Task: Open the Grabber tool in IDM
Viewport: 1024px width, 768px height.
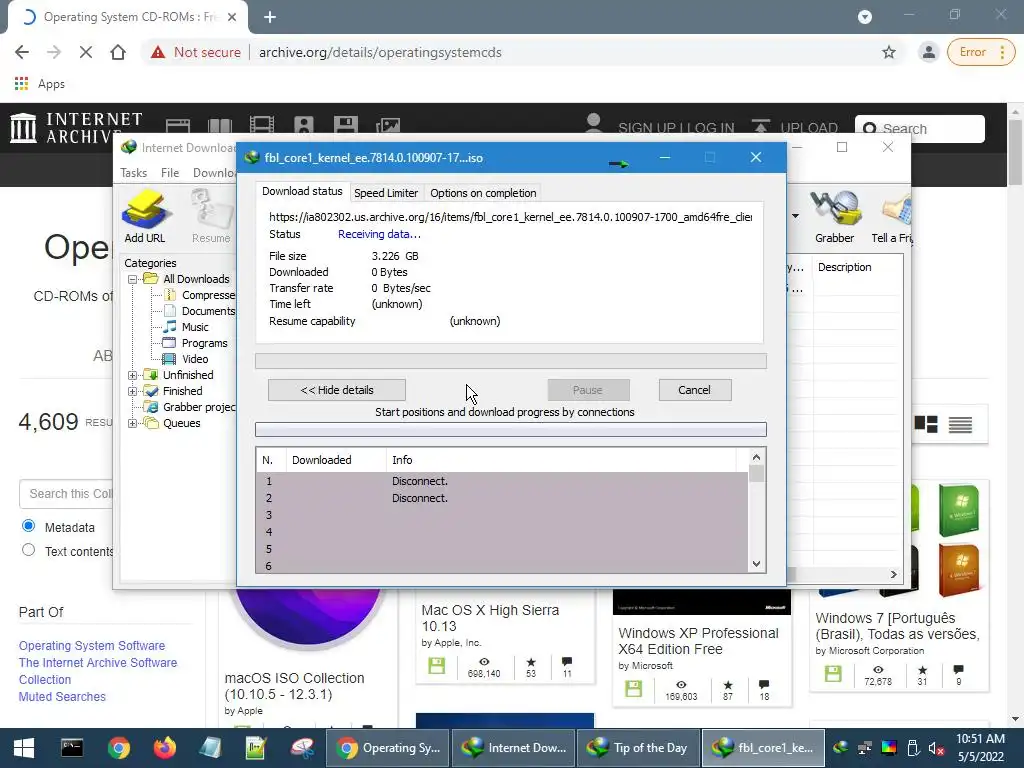Action: 834,216
